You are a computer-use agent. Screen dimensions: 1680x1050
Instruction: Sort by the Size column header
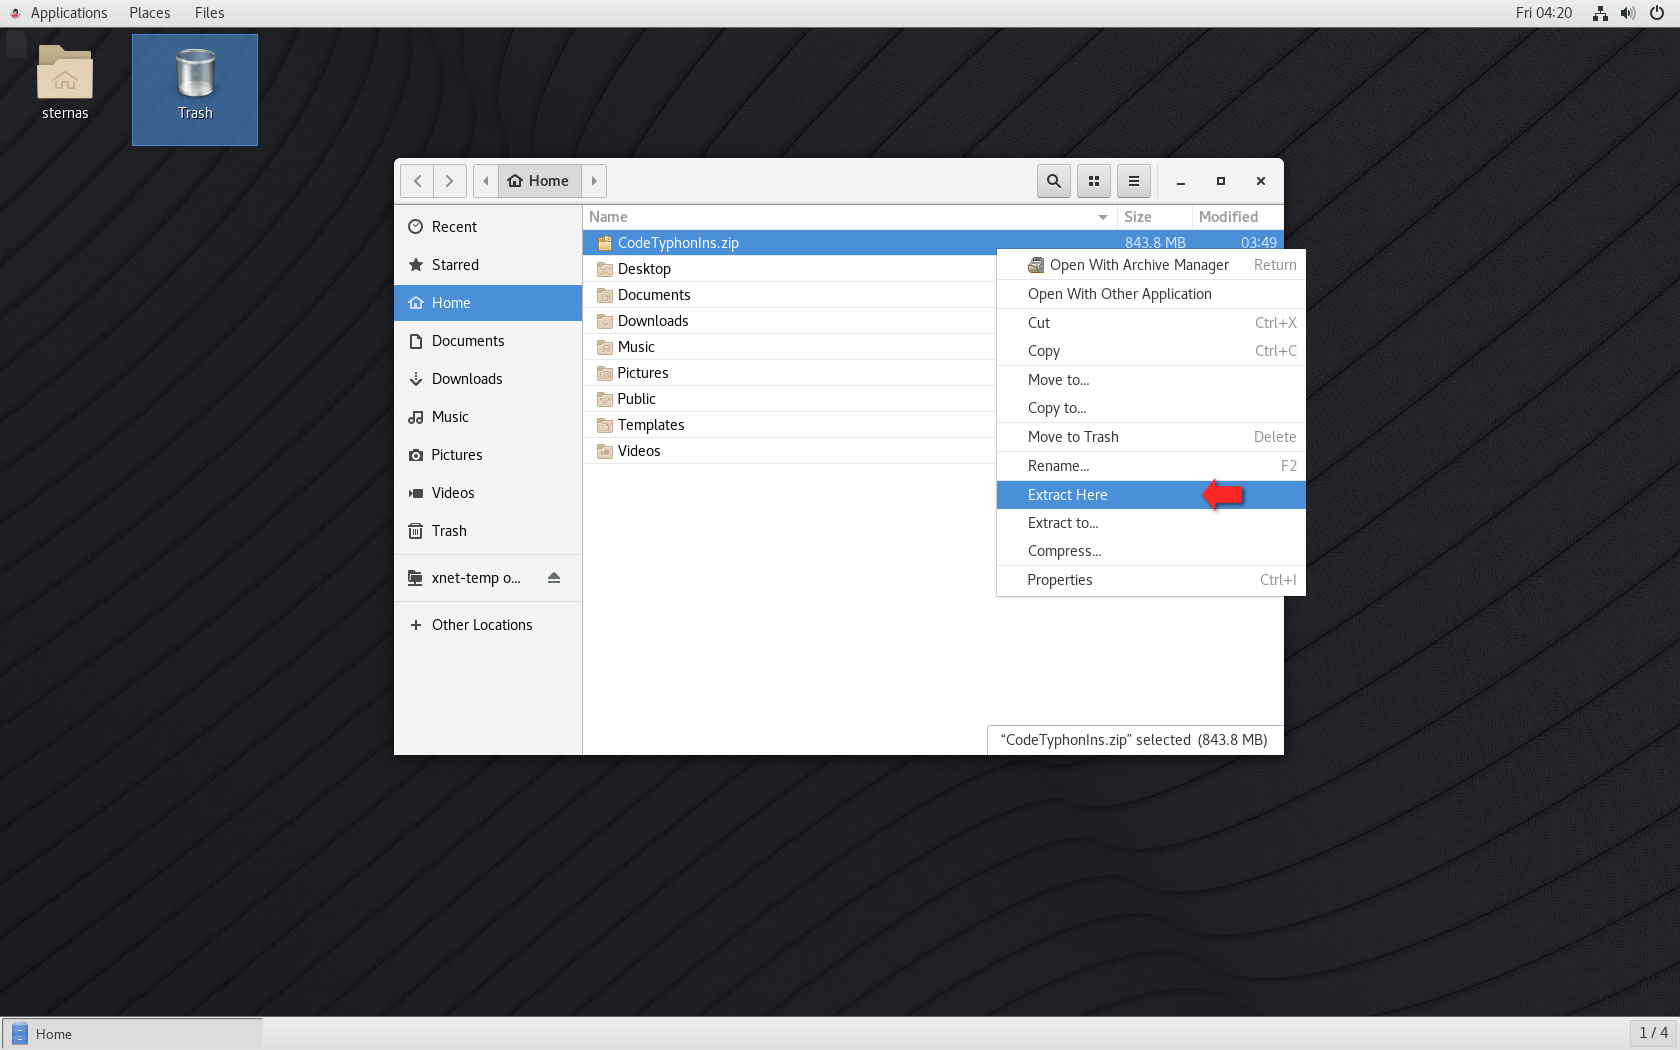1154,217
